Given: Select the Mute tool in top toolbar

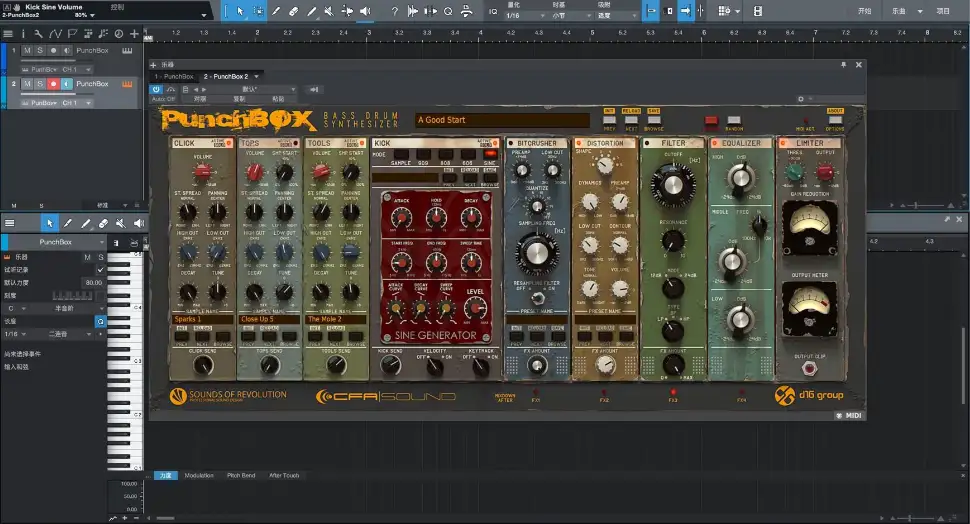Looking at the screenshot, I should point(329,11).
